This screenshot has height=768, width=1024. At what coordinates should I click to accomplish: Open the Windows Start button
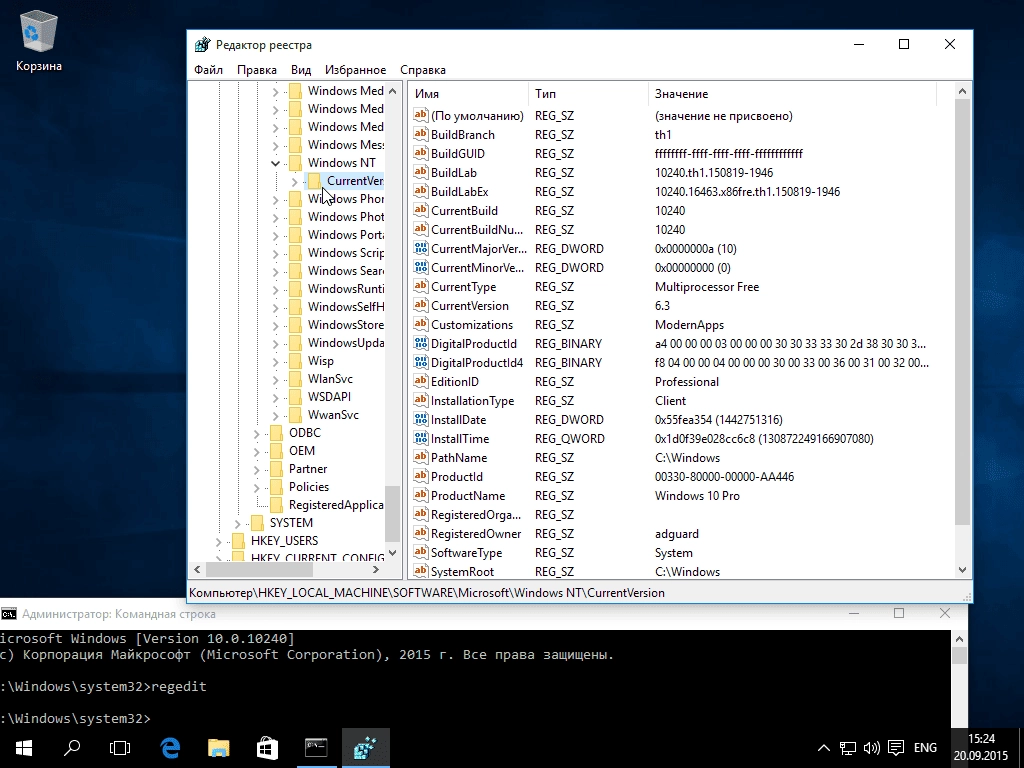click(24, 748)
